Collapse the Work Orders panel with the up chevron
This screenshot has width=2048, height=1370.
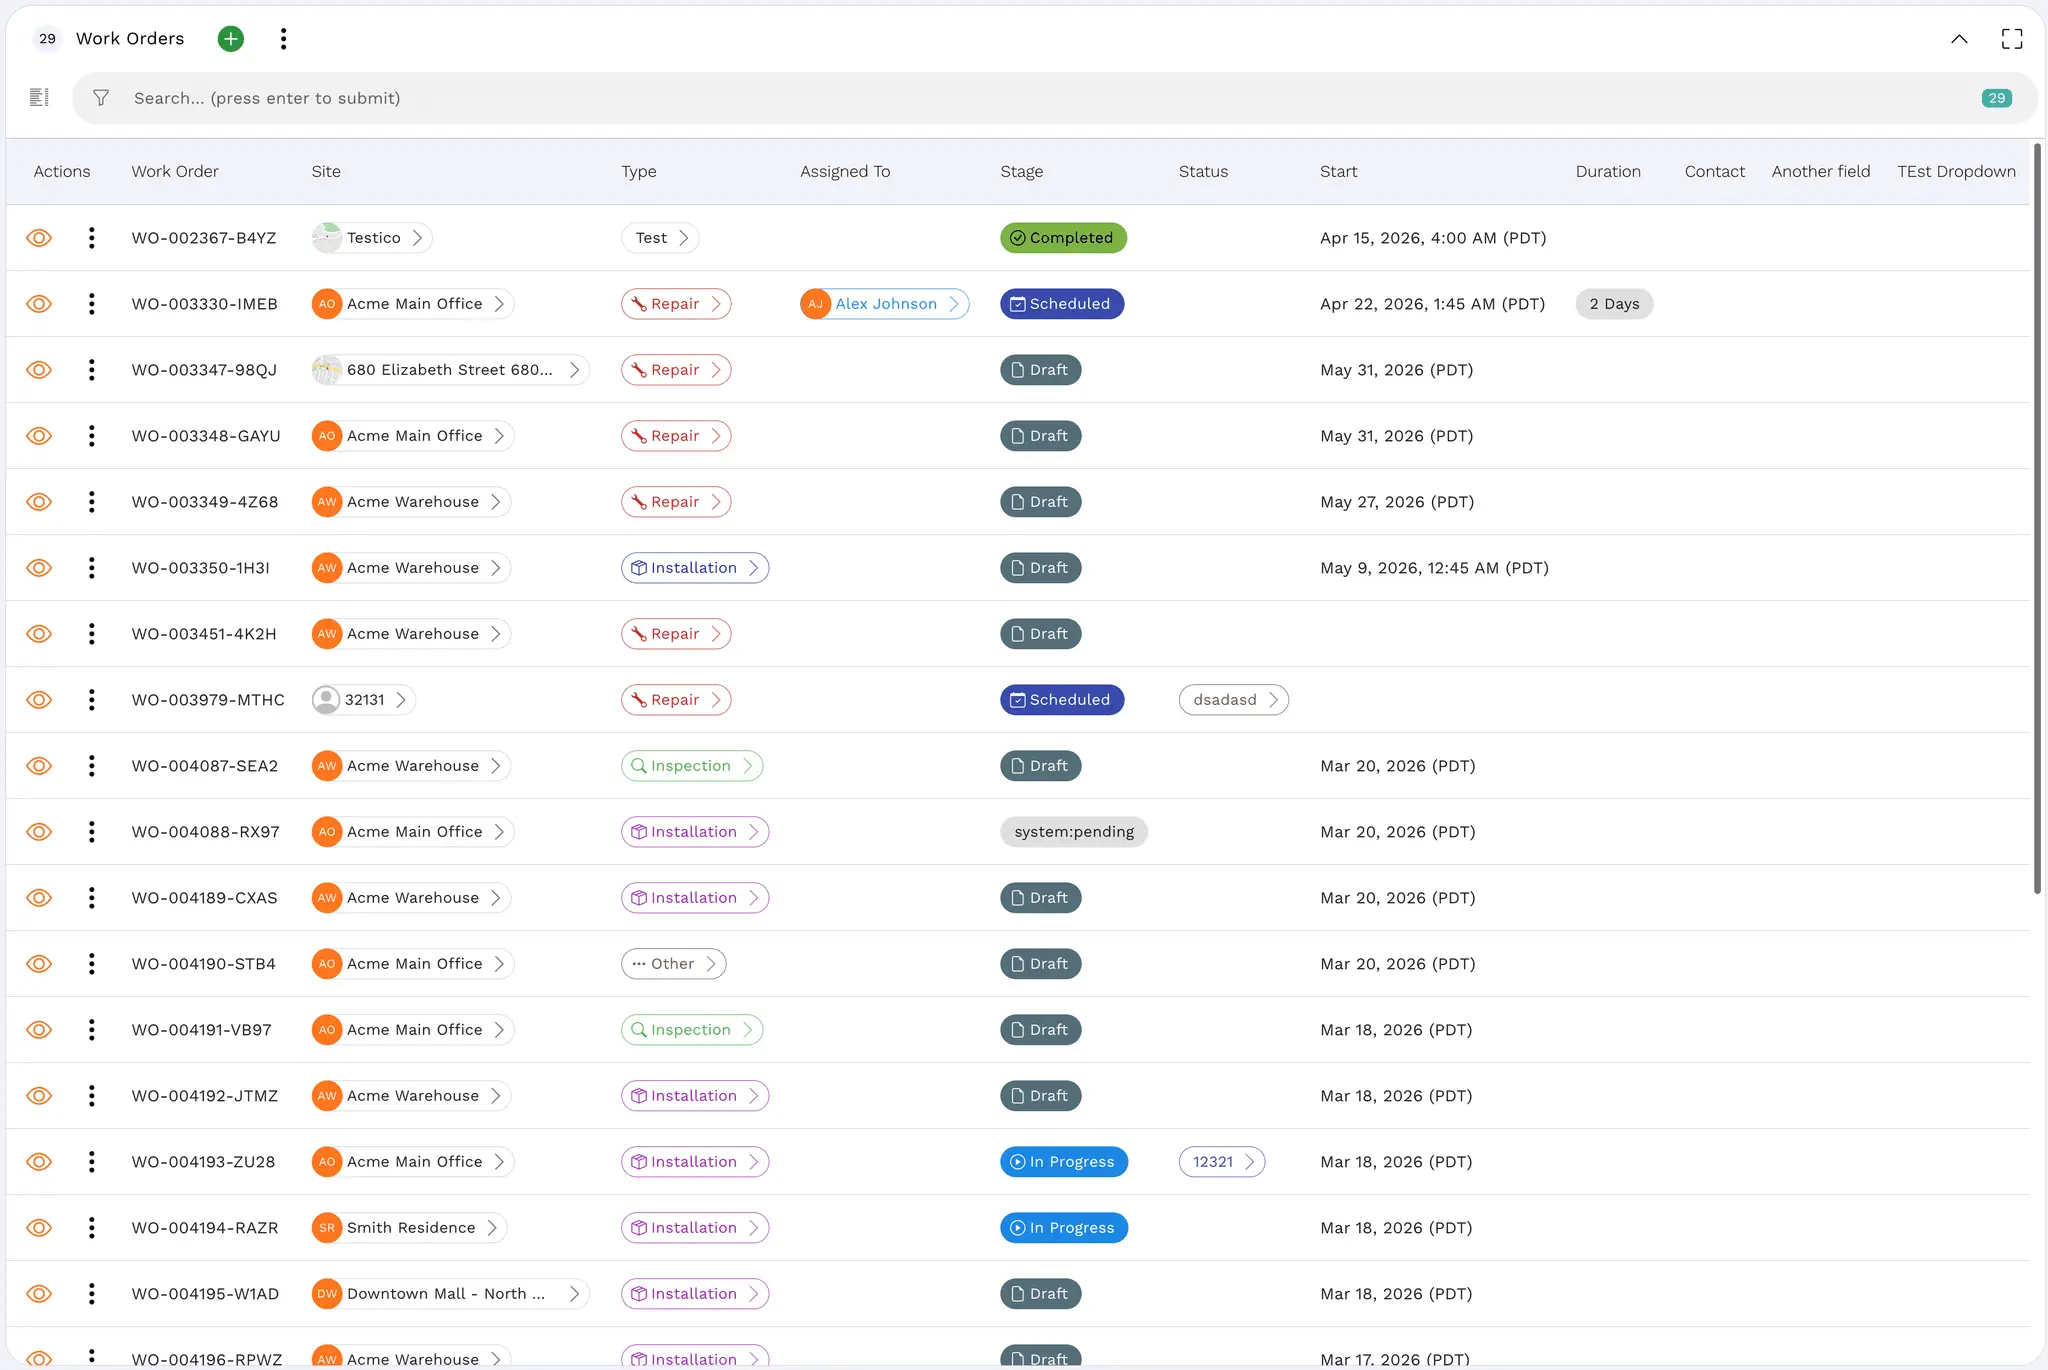[x=1959, y=39]
